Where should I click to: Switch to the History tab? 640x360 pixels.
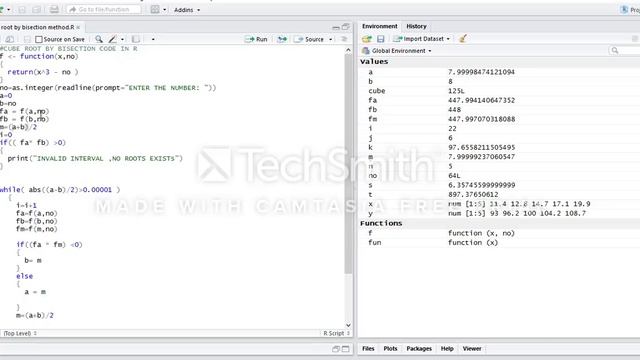click(416, 26)
